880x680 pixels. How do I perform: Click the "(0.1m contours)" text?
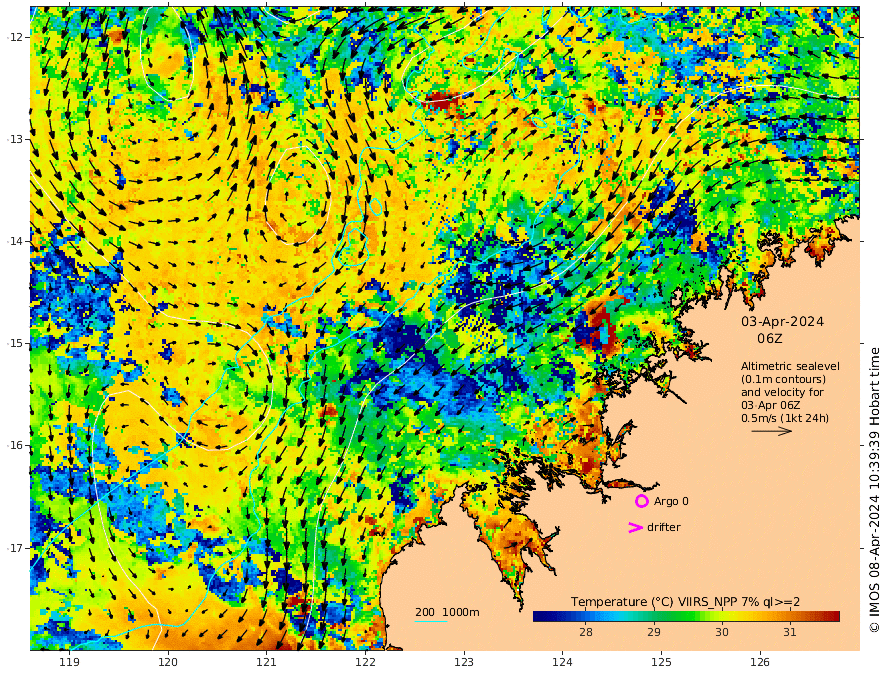[783, 379]
